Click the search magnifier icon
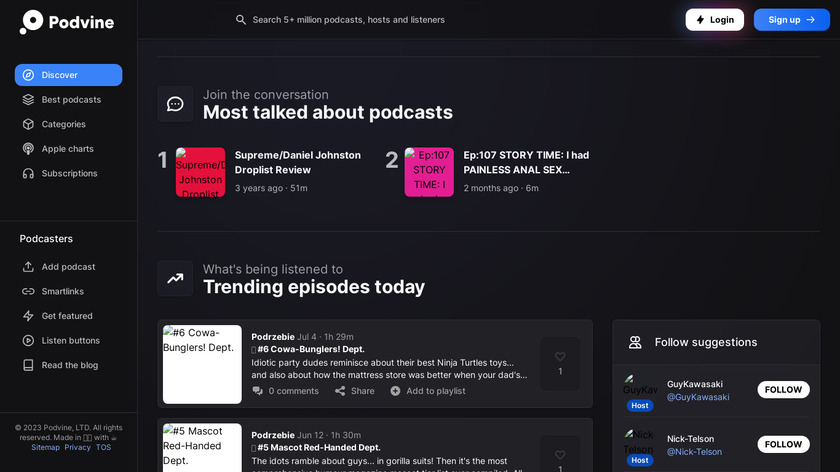Viewport: 840px width, 472px height. (241, 20)
